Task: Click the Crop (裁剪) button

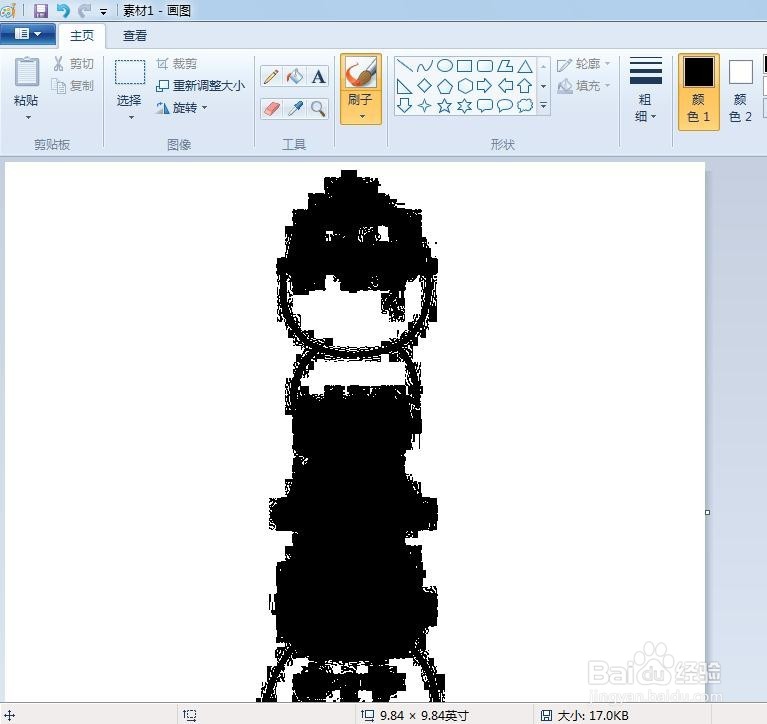Action: click(x=177, y=64)
